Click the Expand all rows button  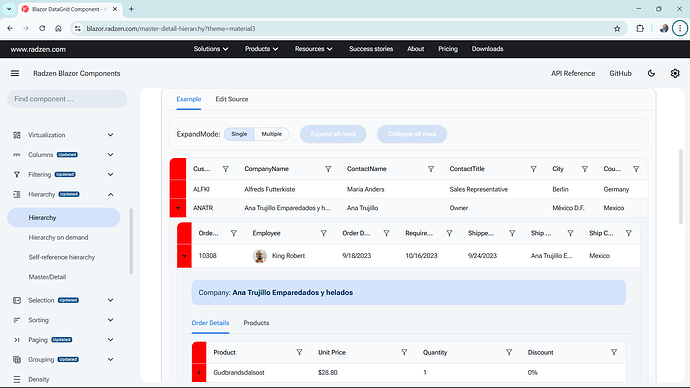pyautogui.click(x=333, y=134)
